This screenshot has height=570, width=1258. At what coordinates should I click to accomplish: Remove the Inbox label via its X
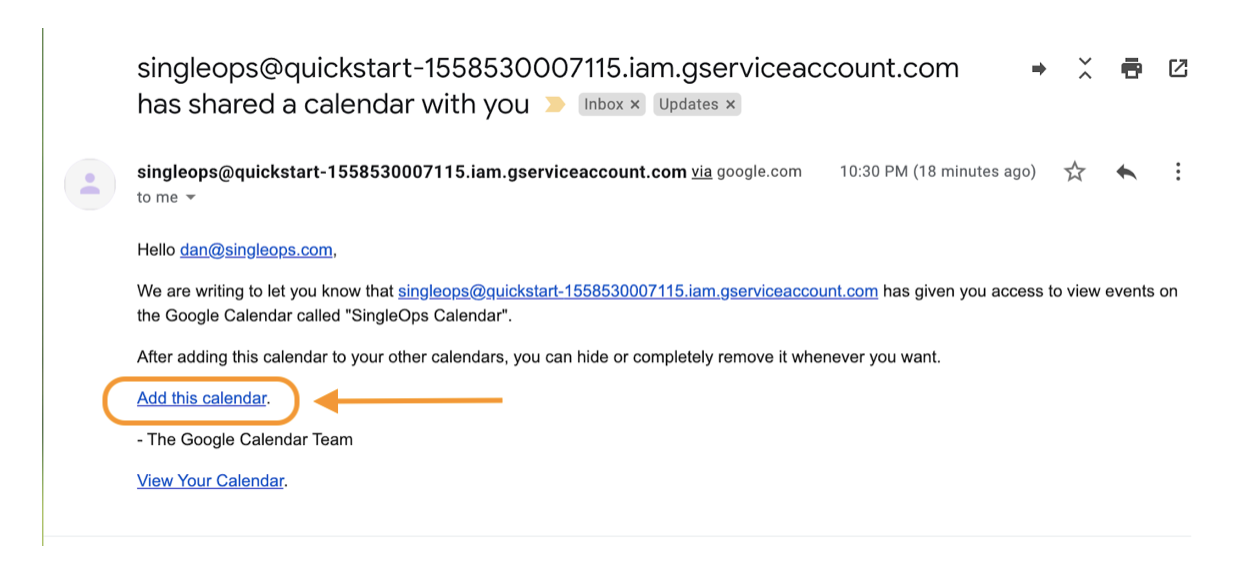pos(635,105)
